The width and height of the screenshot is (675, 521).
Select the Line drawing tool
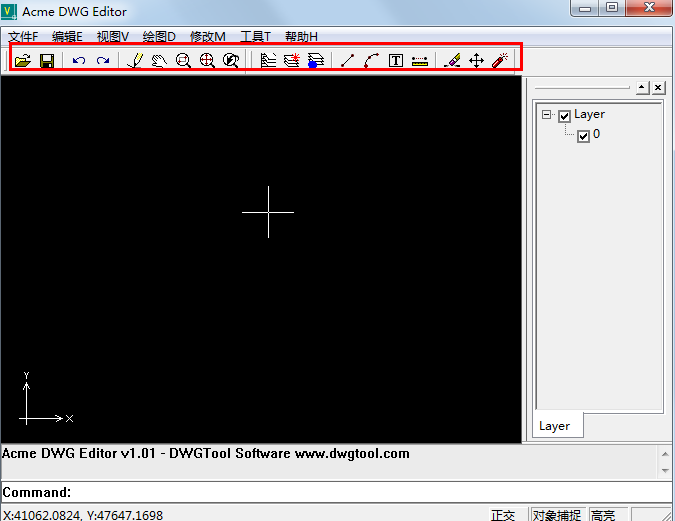click(347, 60)
